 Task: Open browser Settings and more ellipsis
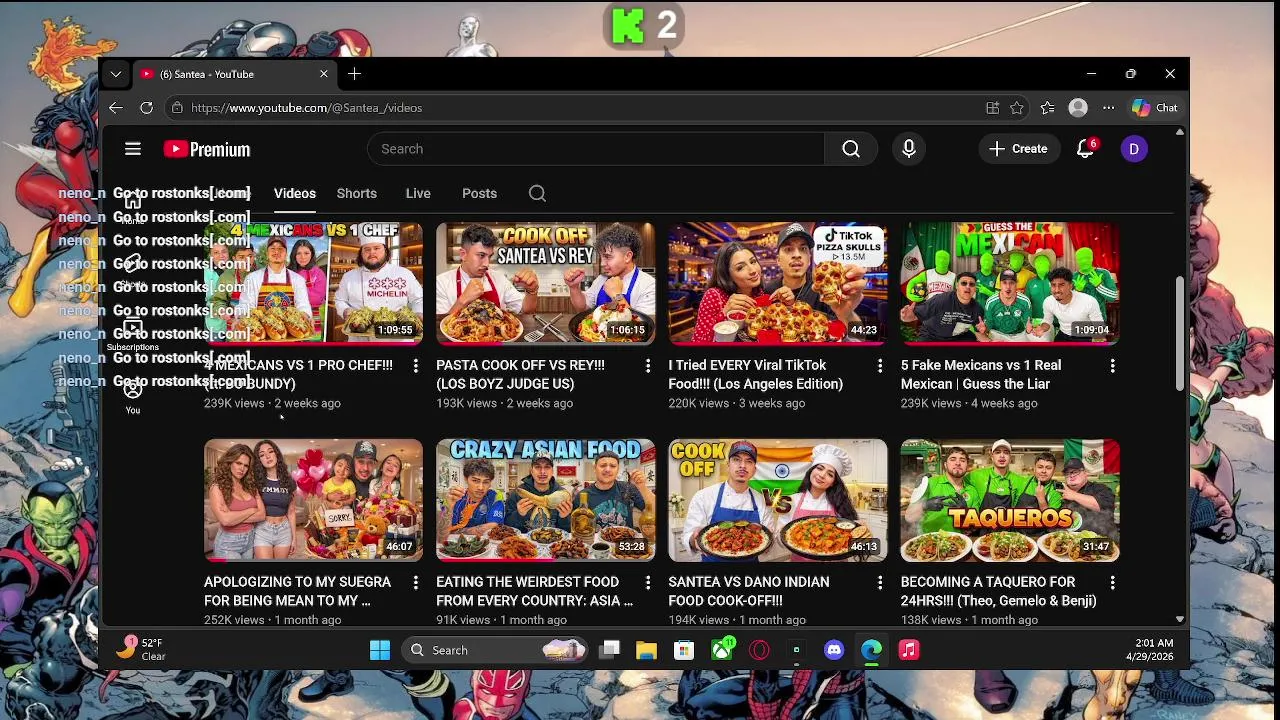tap(1108, 108)
